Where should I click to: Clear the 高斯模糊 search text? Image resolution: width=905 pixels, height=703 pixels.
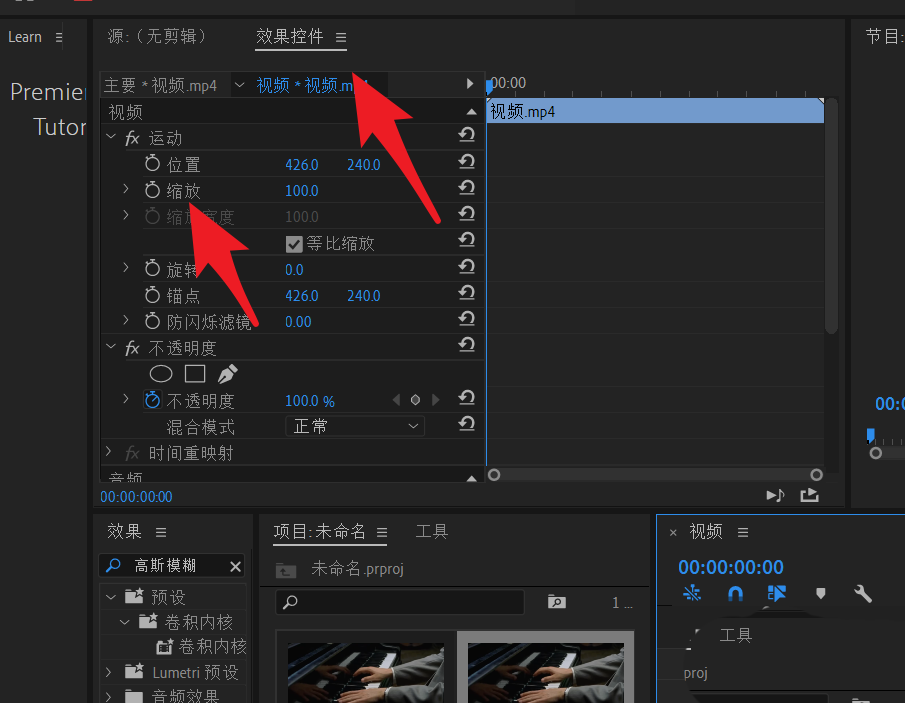[x=235, y=567]
